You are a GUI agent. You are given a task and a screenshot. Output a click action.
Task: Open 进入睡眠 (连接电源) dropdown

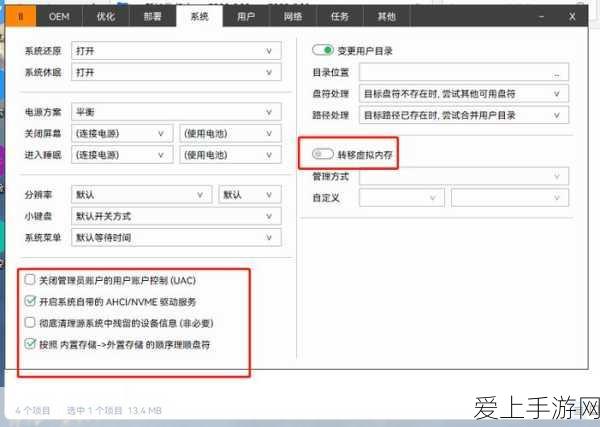(x=122, y=155)
